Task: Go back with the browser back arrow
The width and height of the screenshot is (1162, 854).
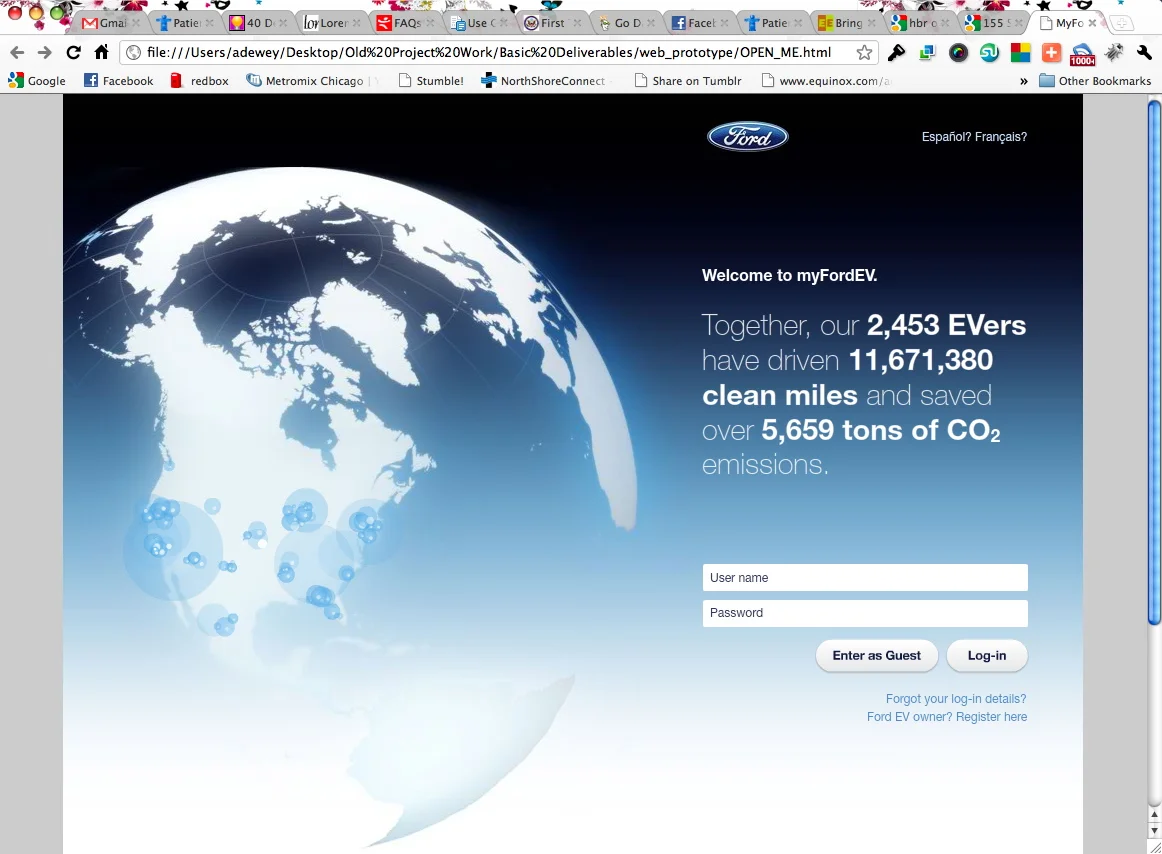Action: tap(18, 53)
